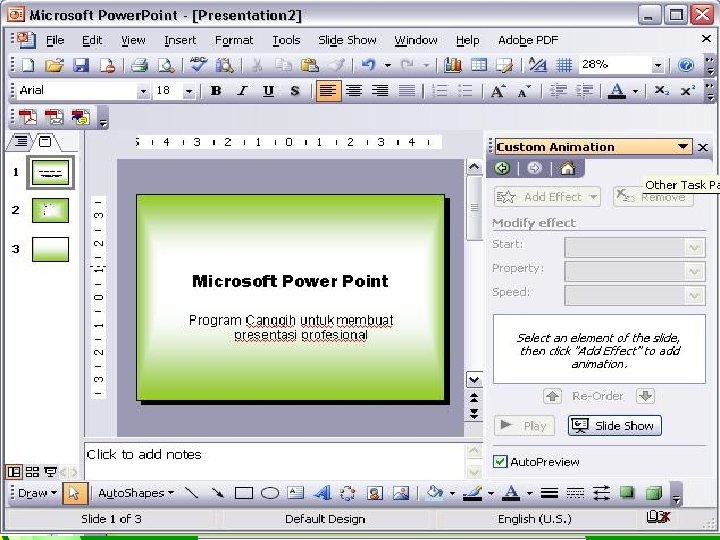Open the AutoShapes dropdown
Viewport: 720px width, 540px height.
coord(136,493)
